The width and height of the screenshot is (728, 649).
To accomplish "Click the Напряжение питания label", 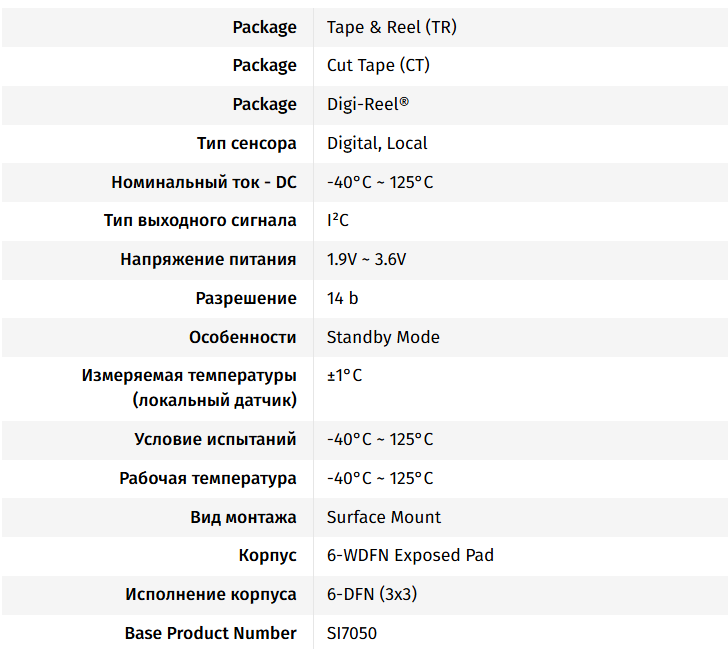I will (x=208, y=259).
